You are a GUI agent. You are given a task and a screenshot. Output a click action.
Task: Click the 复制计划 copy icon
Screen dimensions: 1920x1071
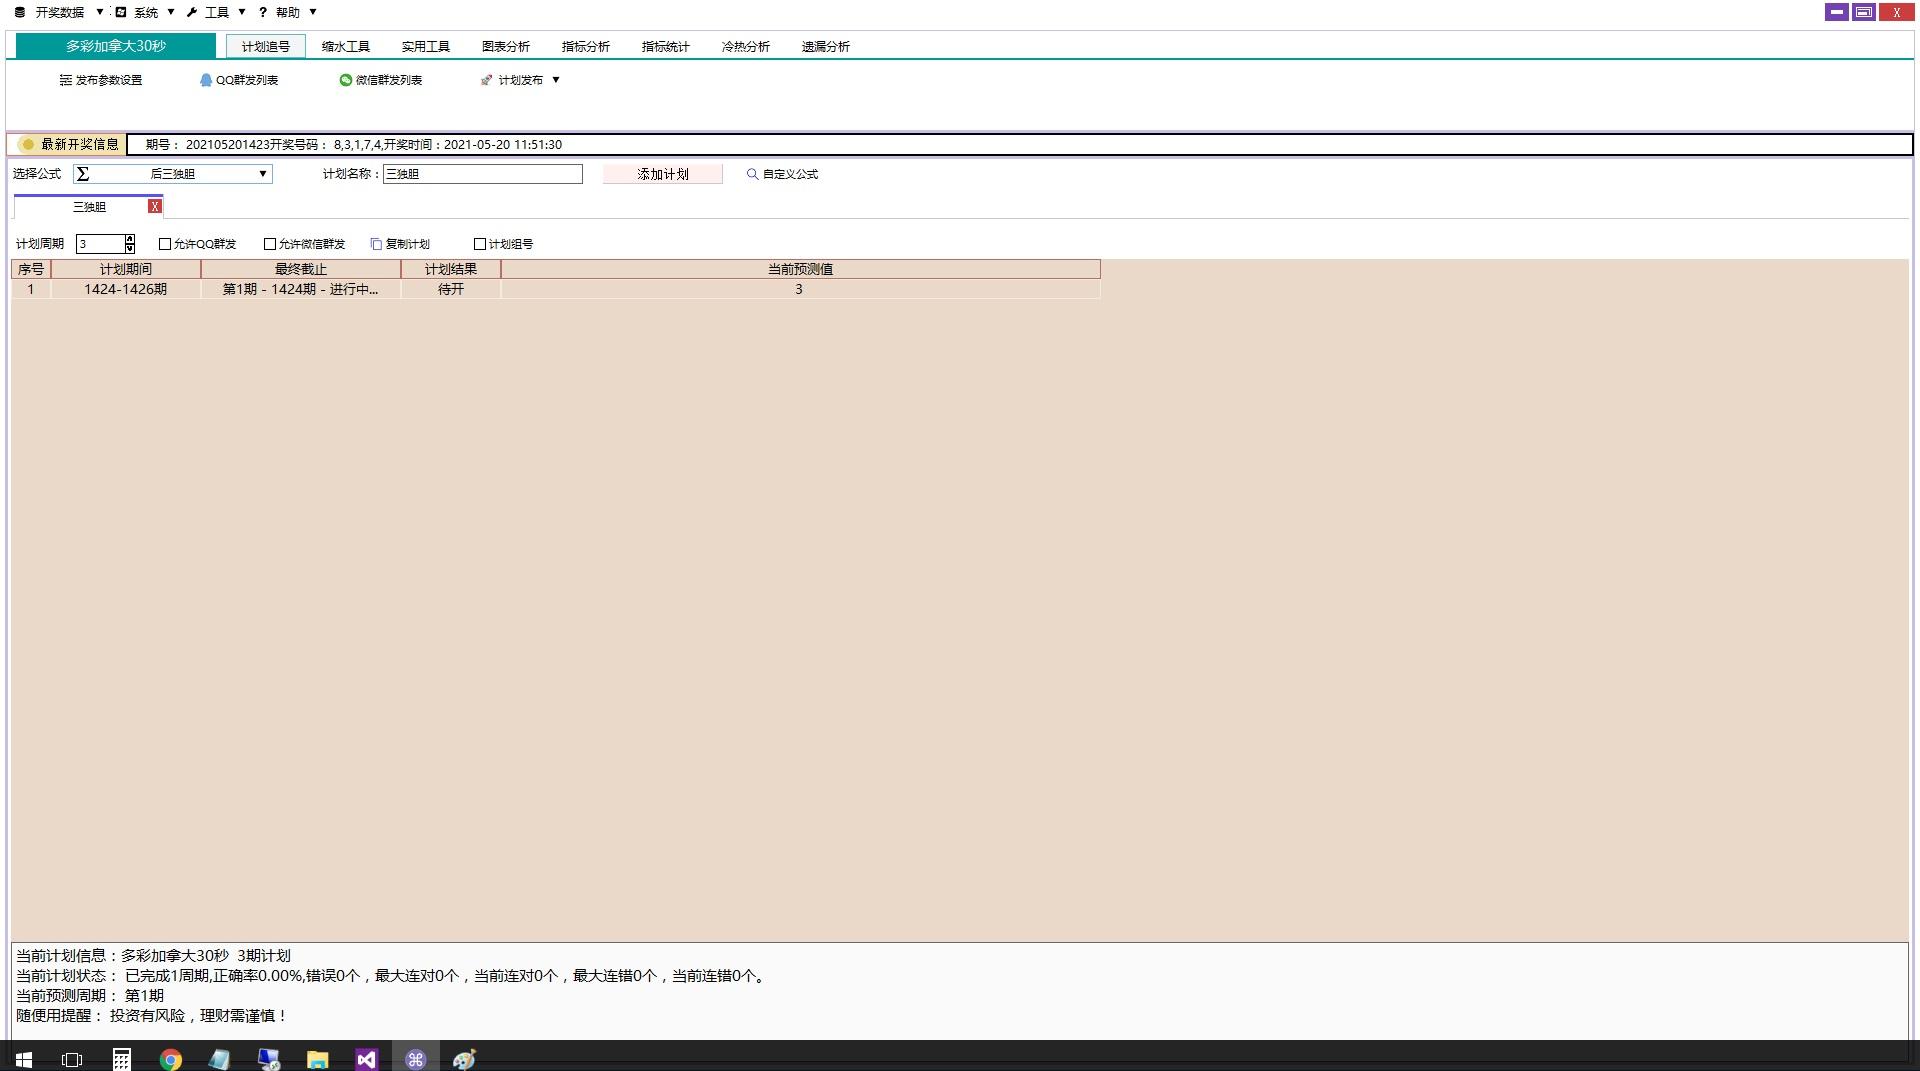[377, 244]
